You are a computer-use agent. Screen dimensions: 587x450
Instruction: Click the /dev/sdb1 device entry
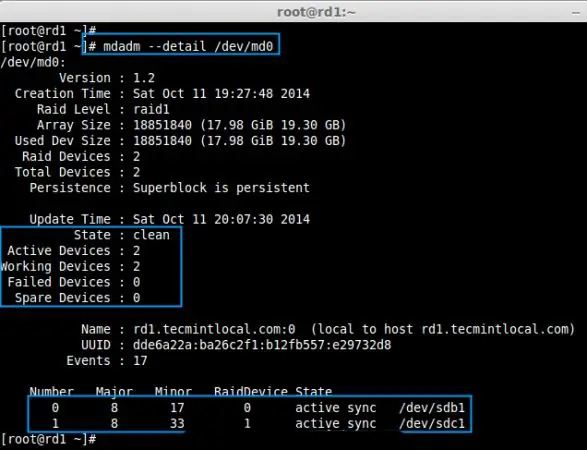point(432,408)
